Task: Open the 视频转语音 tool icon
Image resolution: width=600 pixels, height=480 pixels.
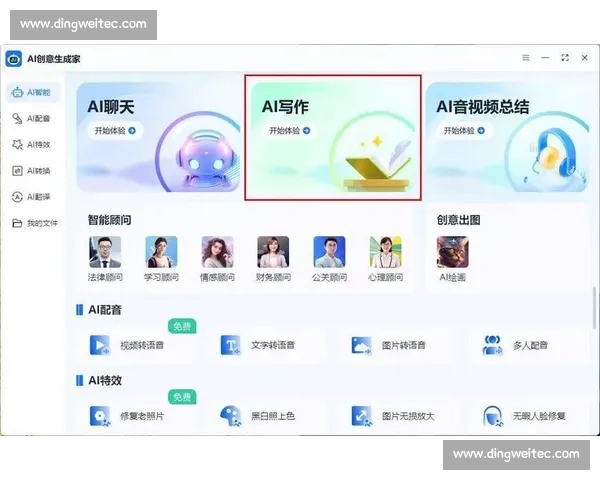Action: point(100,345)
